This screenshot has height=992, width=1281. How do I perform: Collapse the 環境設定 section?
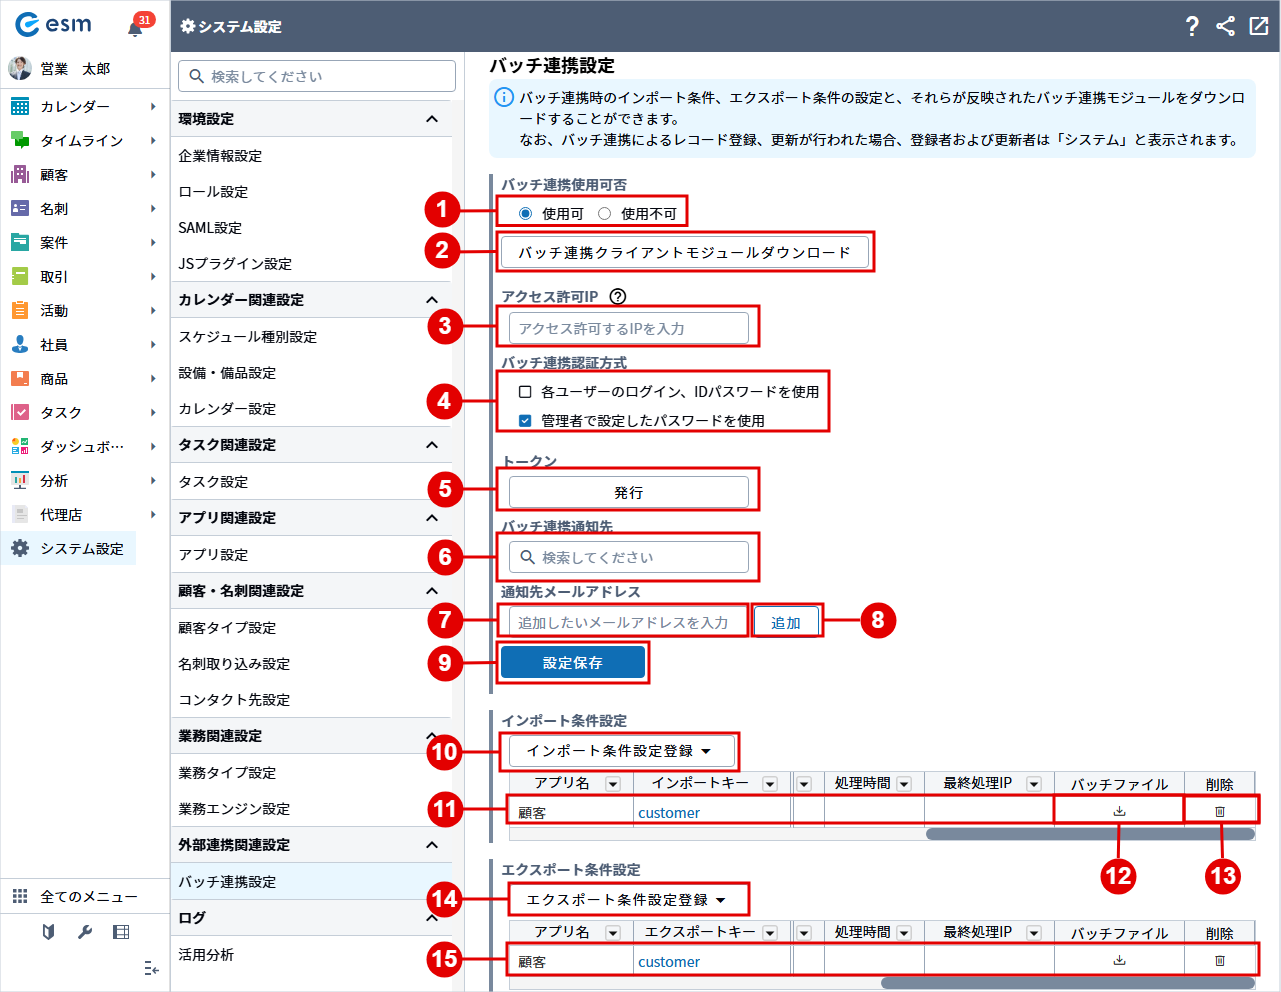432,119
